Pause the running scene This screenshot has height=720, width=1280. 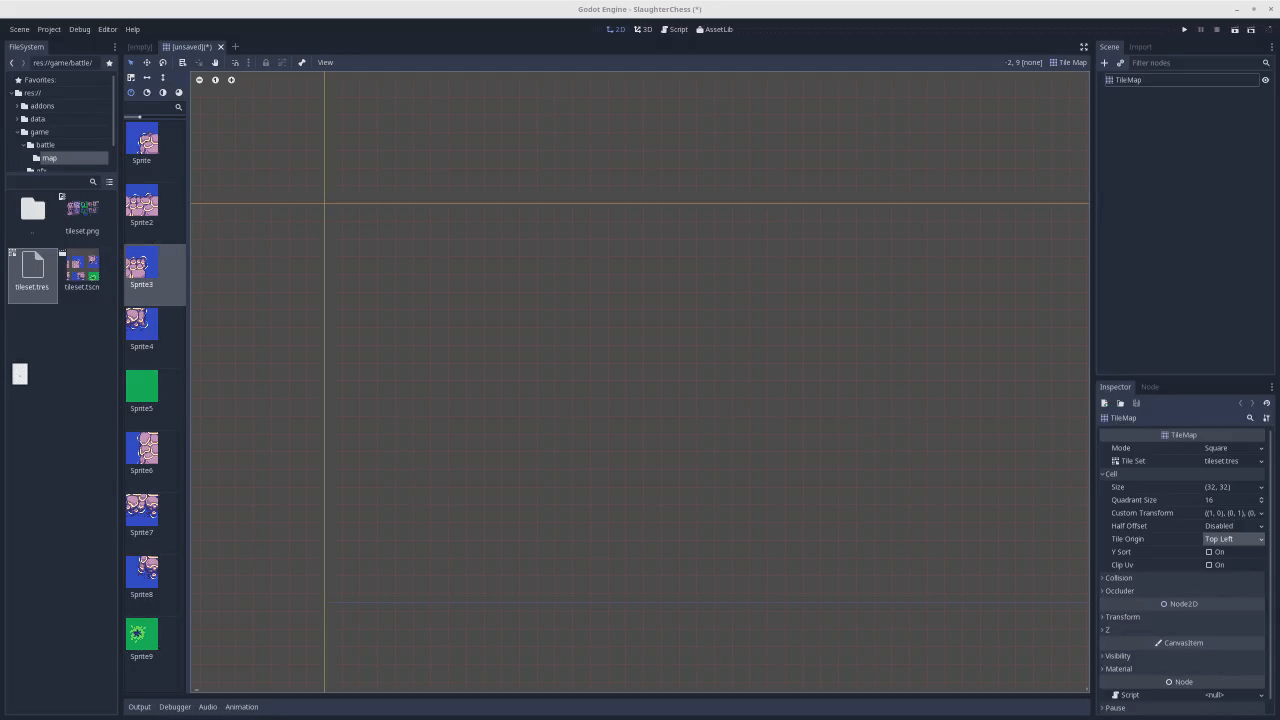1201,29
